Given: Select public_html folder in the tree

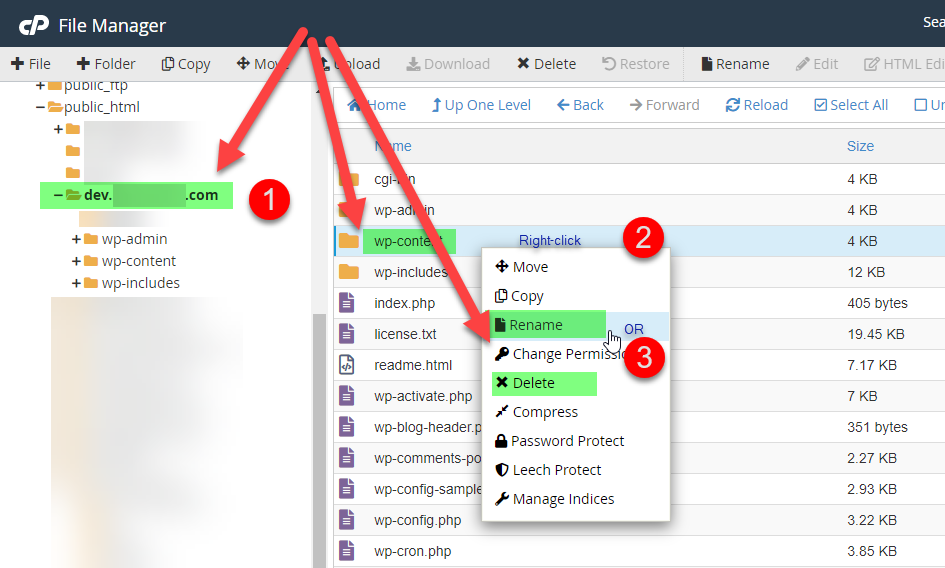Looking at the screenshot, I should point(101,107).
